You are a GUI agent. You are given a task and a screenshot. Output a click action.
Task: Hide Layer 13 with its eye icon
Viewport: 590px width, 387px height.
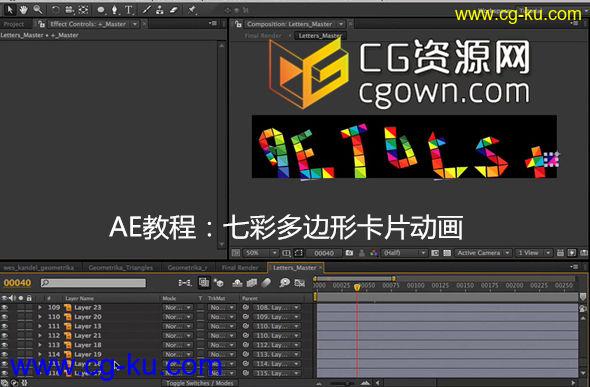point(5,326)
